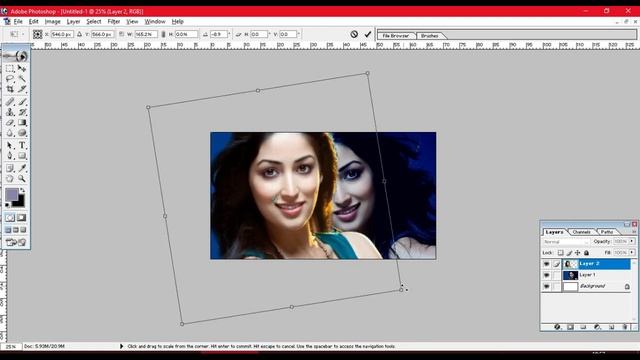Select the Healing Brush tool

(x=10, y=102)
